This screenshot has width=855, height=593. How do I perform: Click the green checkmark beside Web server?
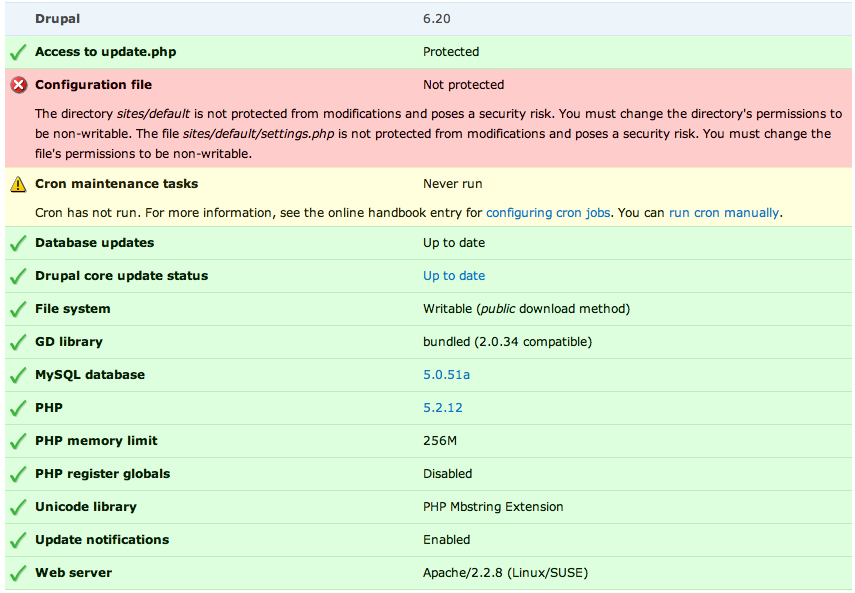(x=18, y=573)
